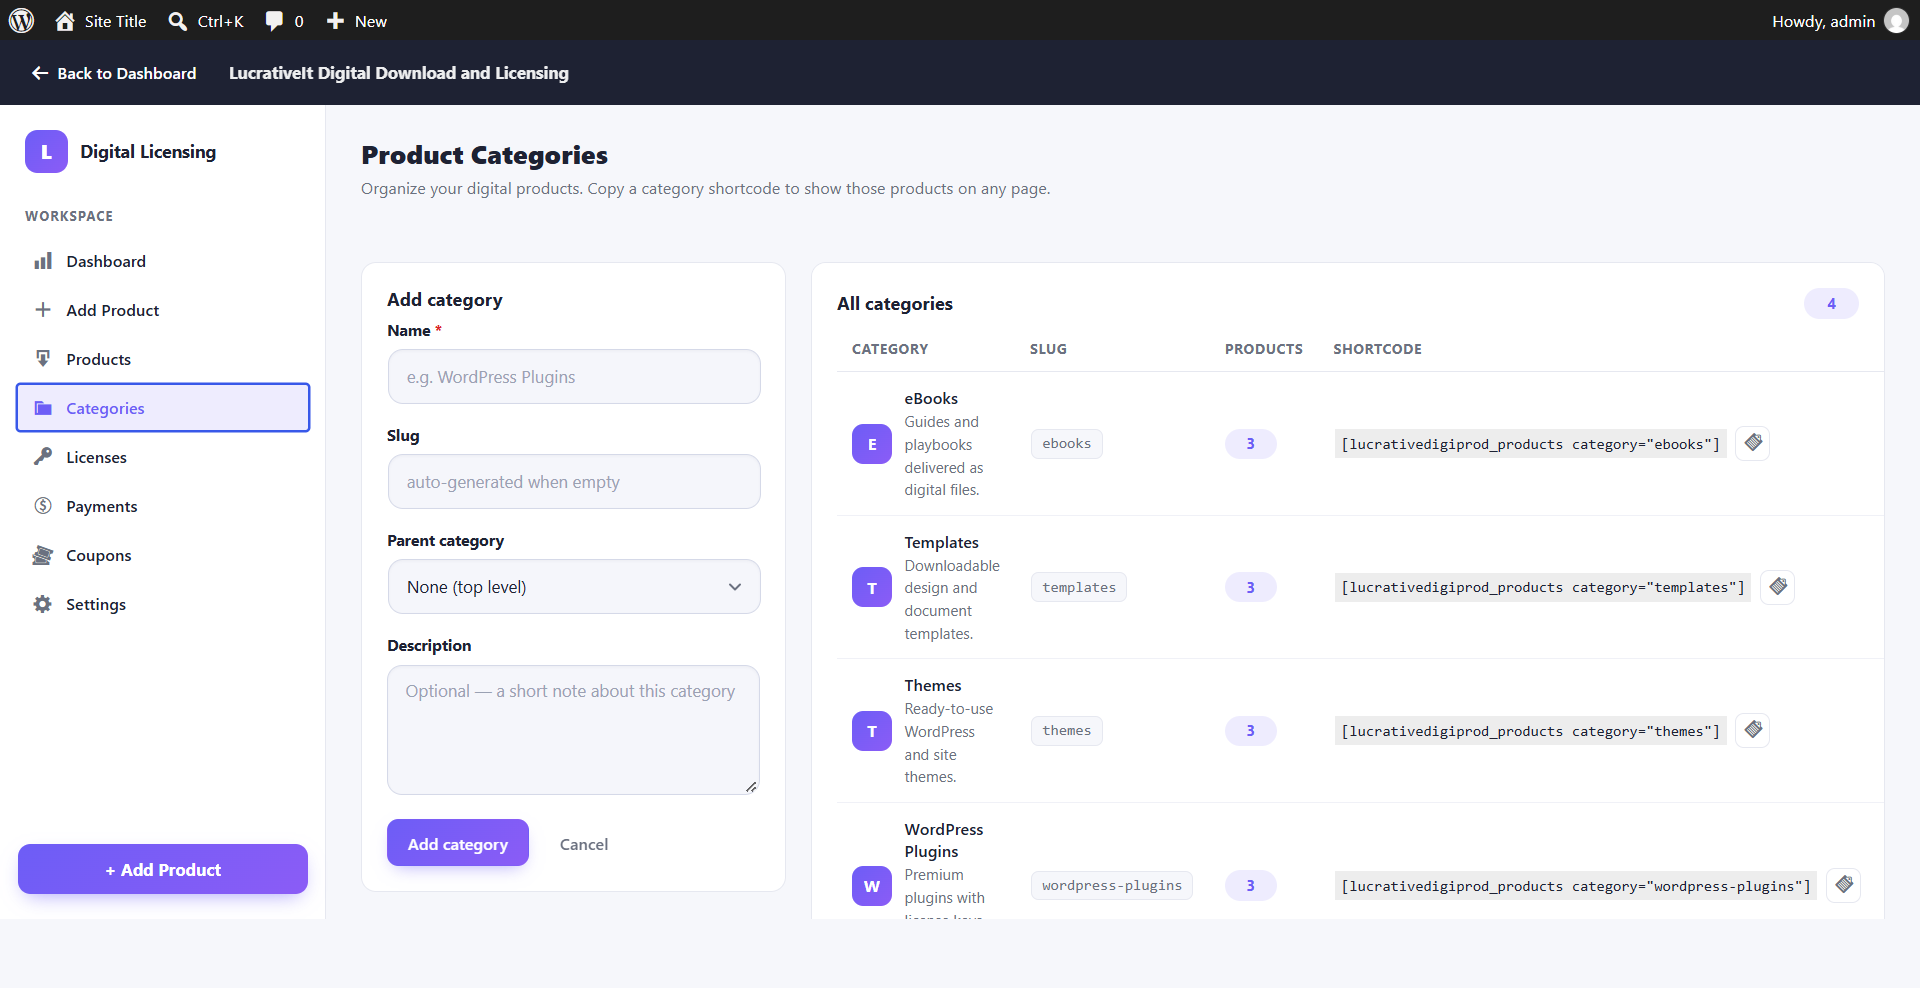Open the Ctrl+K search icon
Image resolution: width=1920 pixels, height=988 pixels.
pyautogui.click(x=177, y=21)
